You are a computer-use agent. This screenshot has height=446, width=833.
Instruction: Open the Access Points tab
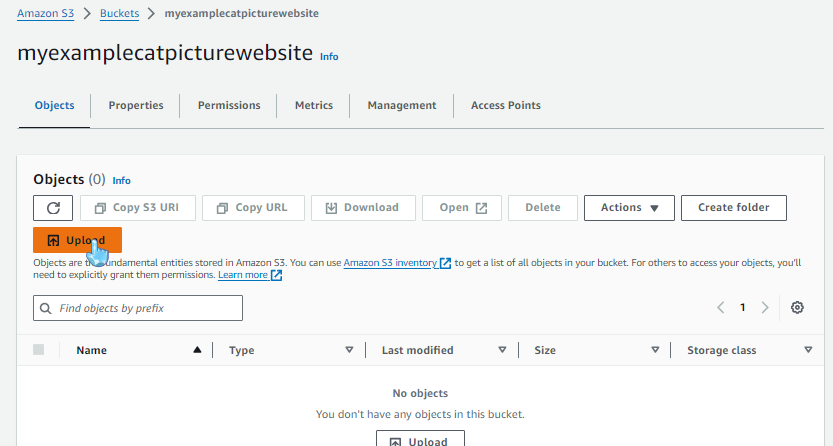(506, 105)
